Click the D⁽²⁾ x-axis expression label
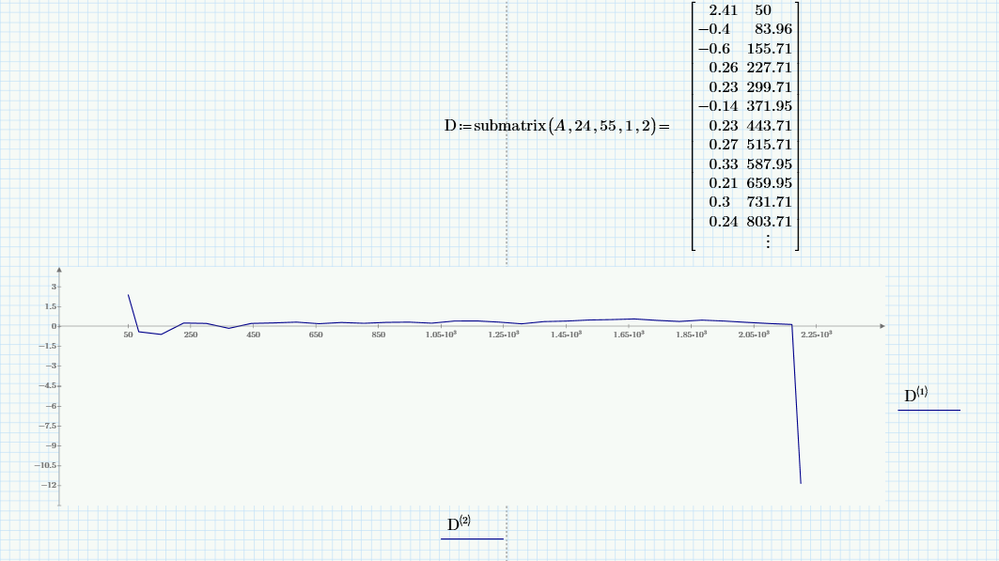Viewport: 999px width, 561px height. [459, 523]
